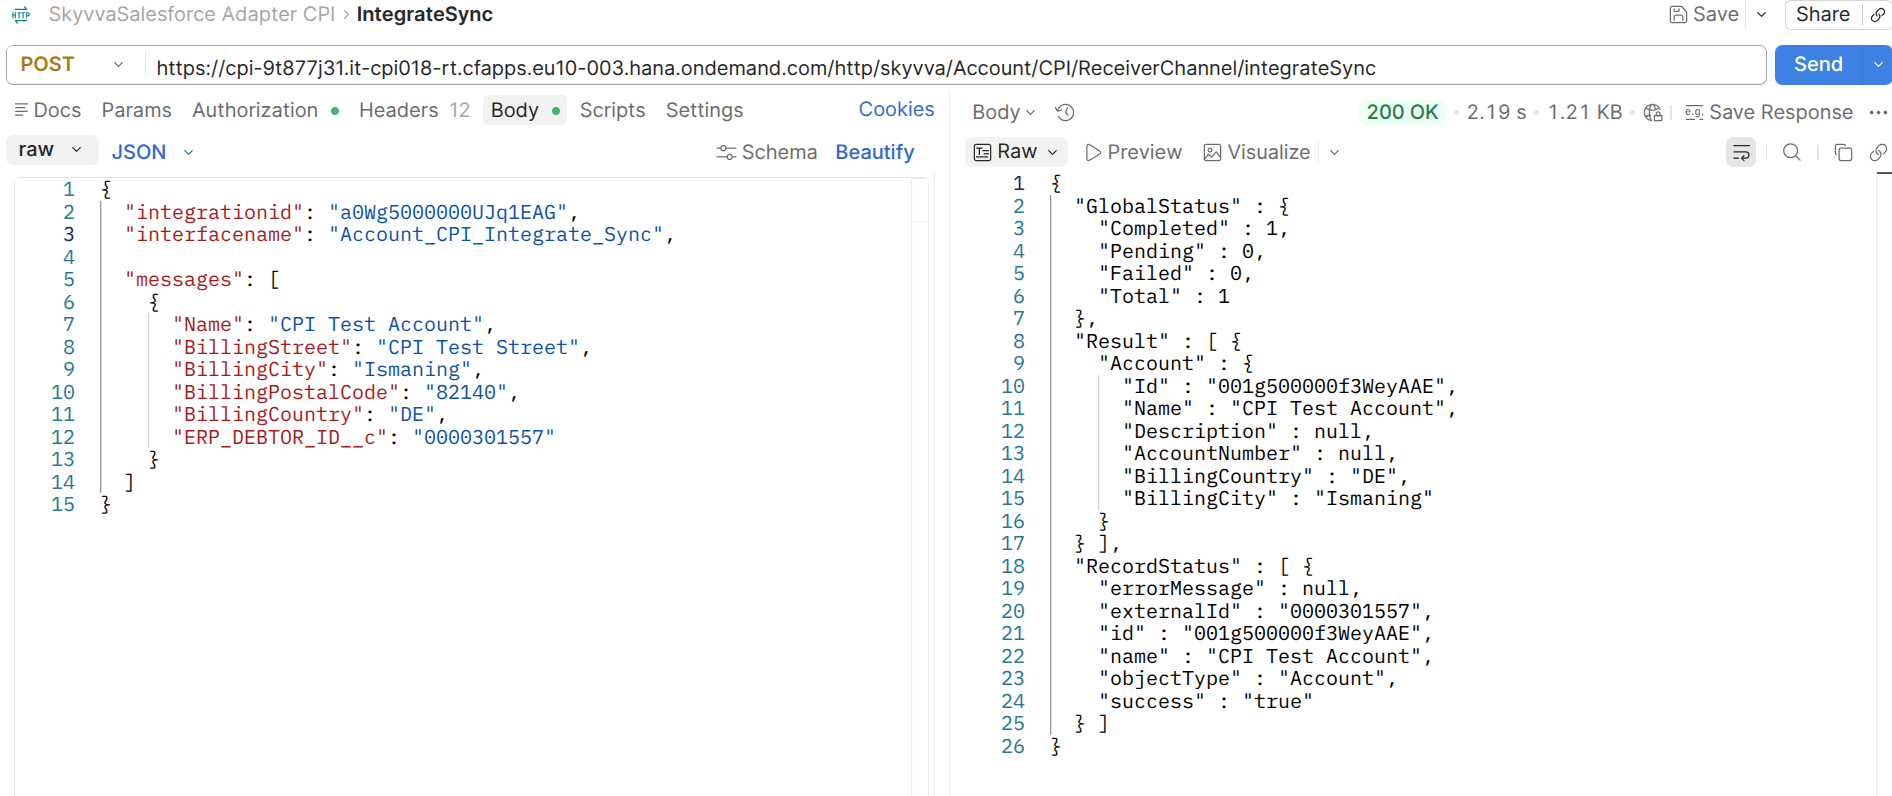Switch response view to Preview
1892x796 pixels.
click(1133, 152)
